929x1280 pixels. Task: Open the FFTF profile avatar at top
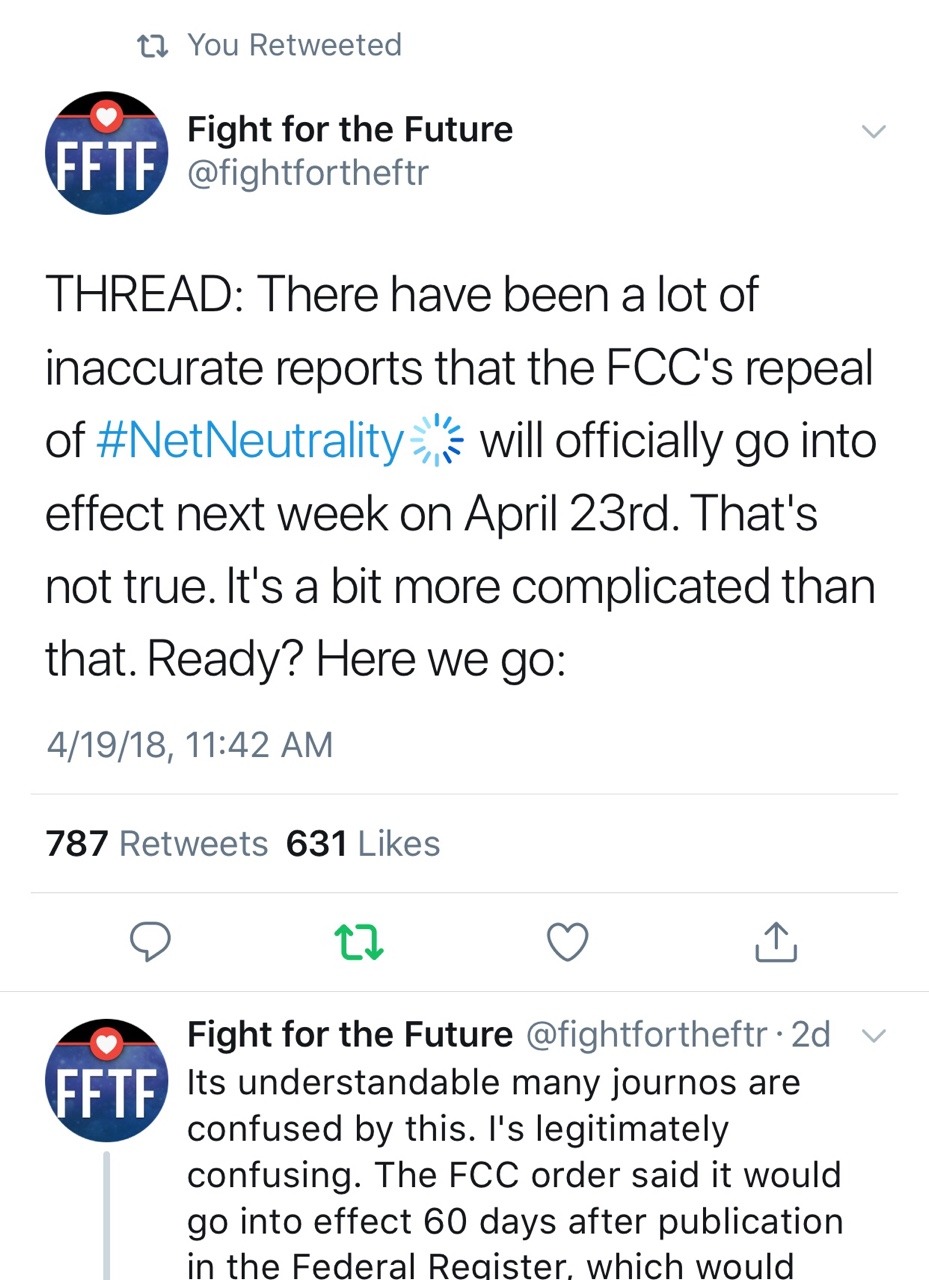[x=106, y=153]
